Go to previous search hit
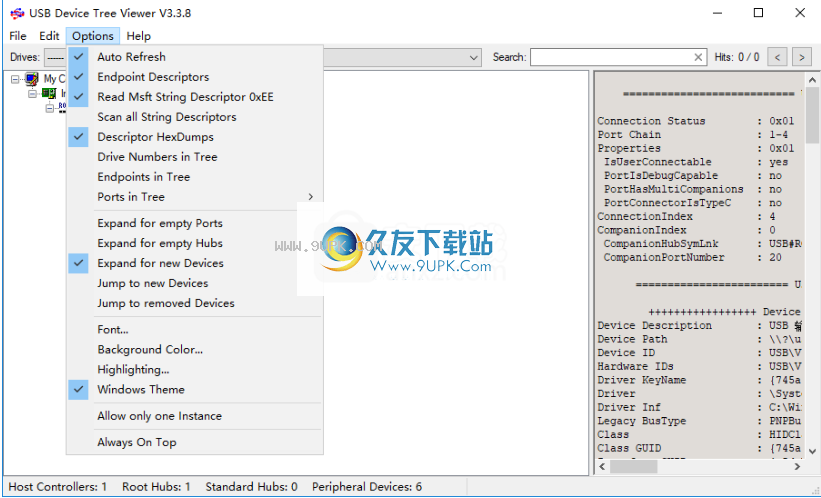 click(x=777, y=57)
